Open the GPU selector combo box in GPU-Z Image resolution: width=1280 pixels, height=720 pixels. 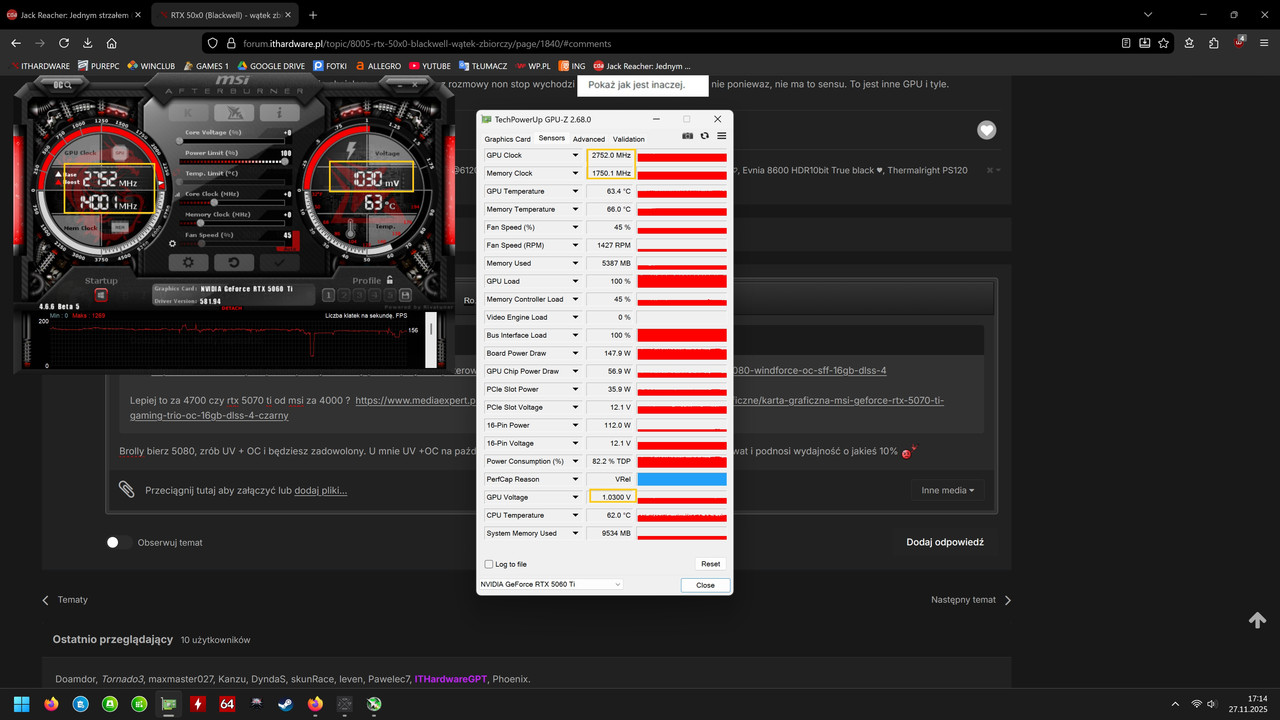click(x=550, y=584)
